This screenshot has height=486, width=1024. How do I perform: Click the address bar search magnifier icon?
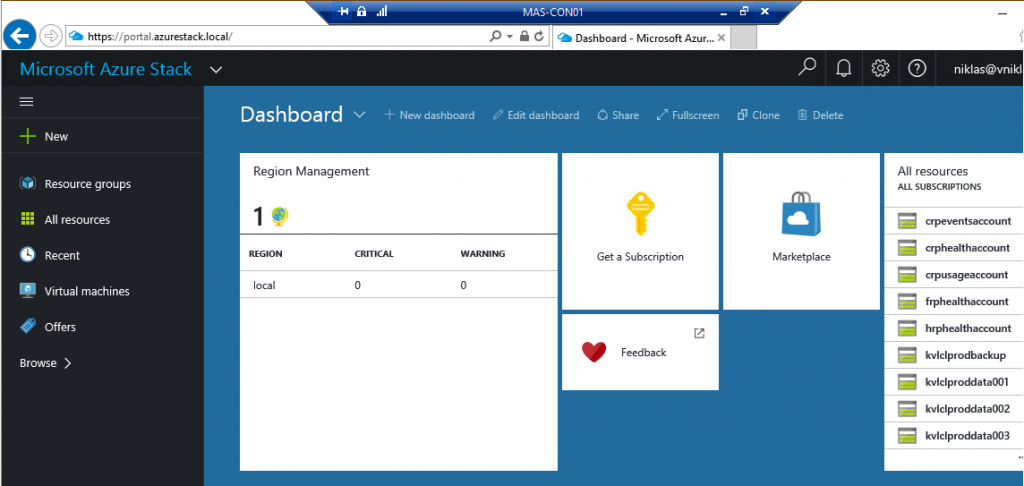(x=496, y=37)
